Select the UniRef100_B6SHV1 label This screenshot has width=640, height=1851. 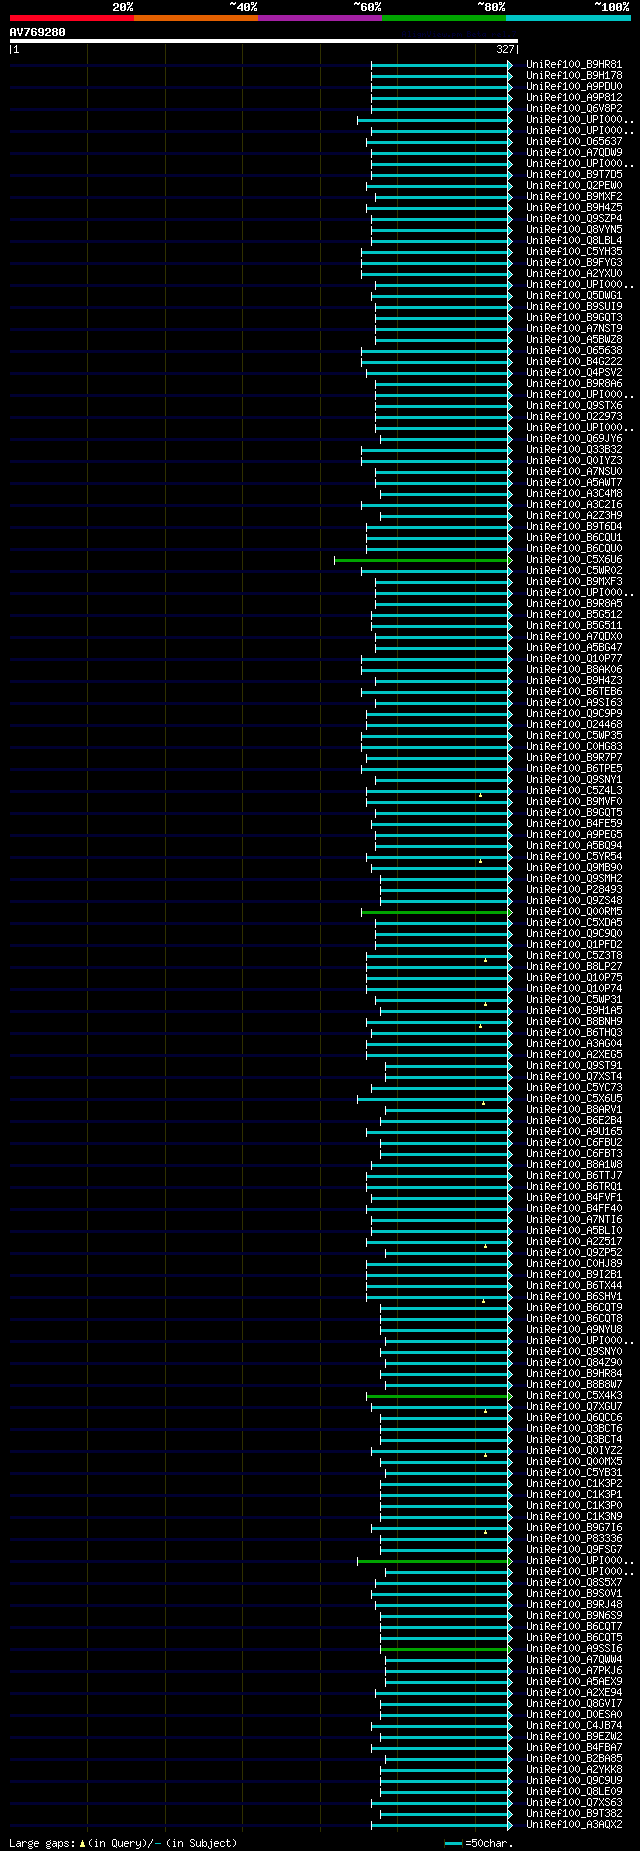click(574, 1297)
